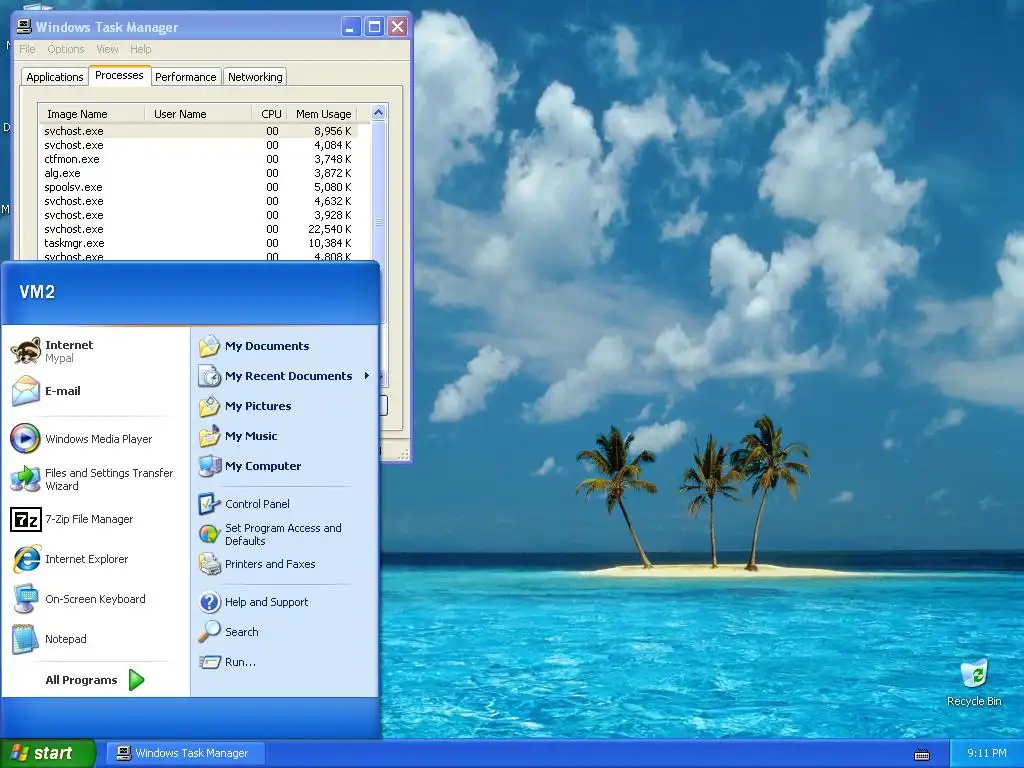Switch to the Processes tab
Image resolution: width=1024 pixels, height=768 pixels.
pyautogui.click(x=119, y=75)
